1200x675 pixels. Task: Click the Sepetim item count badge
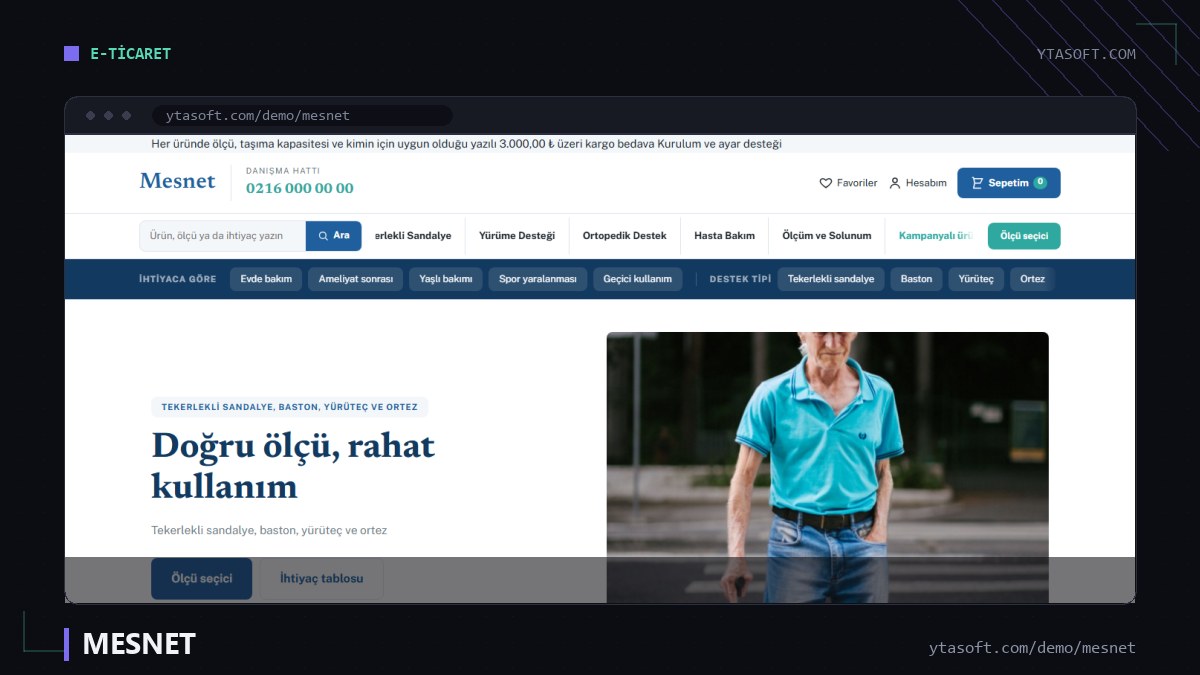click(1040, 182)
